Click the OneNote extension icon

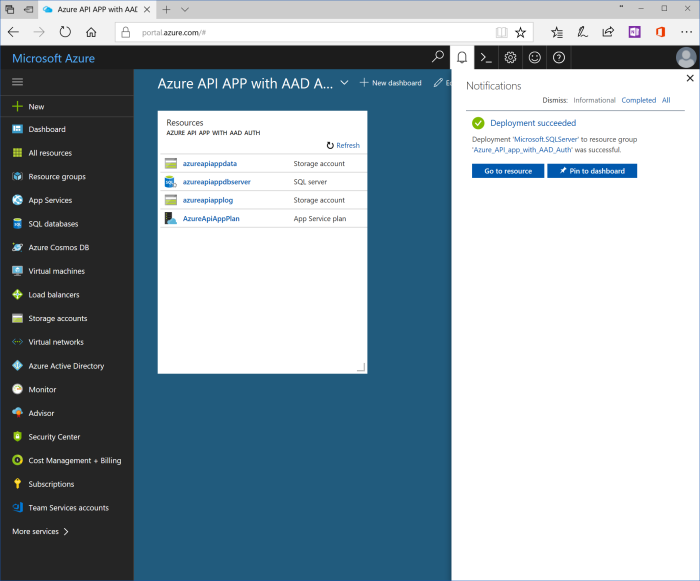634,32
